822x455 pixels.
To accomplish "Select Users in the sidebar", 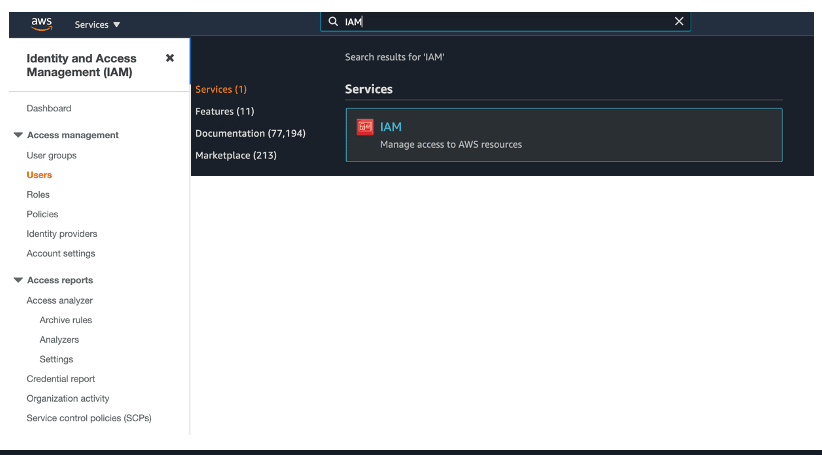I will click(x=39, y=175).
